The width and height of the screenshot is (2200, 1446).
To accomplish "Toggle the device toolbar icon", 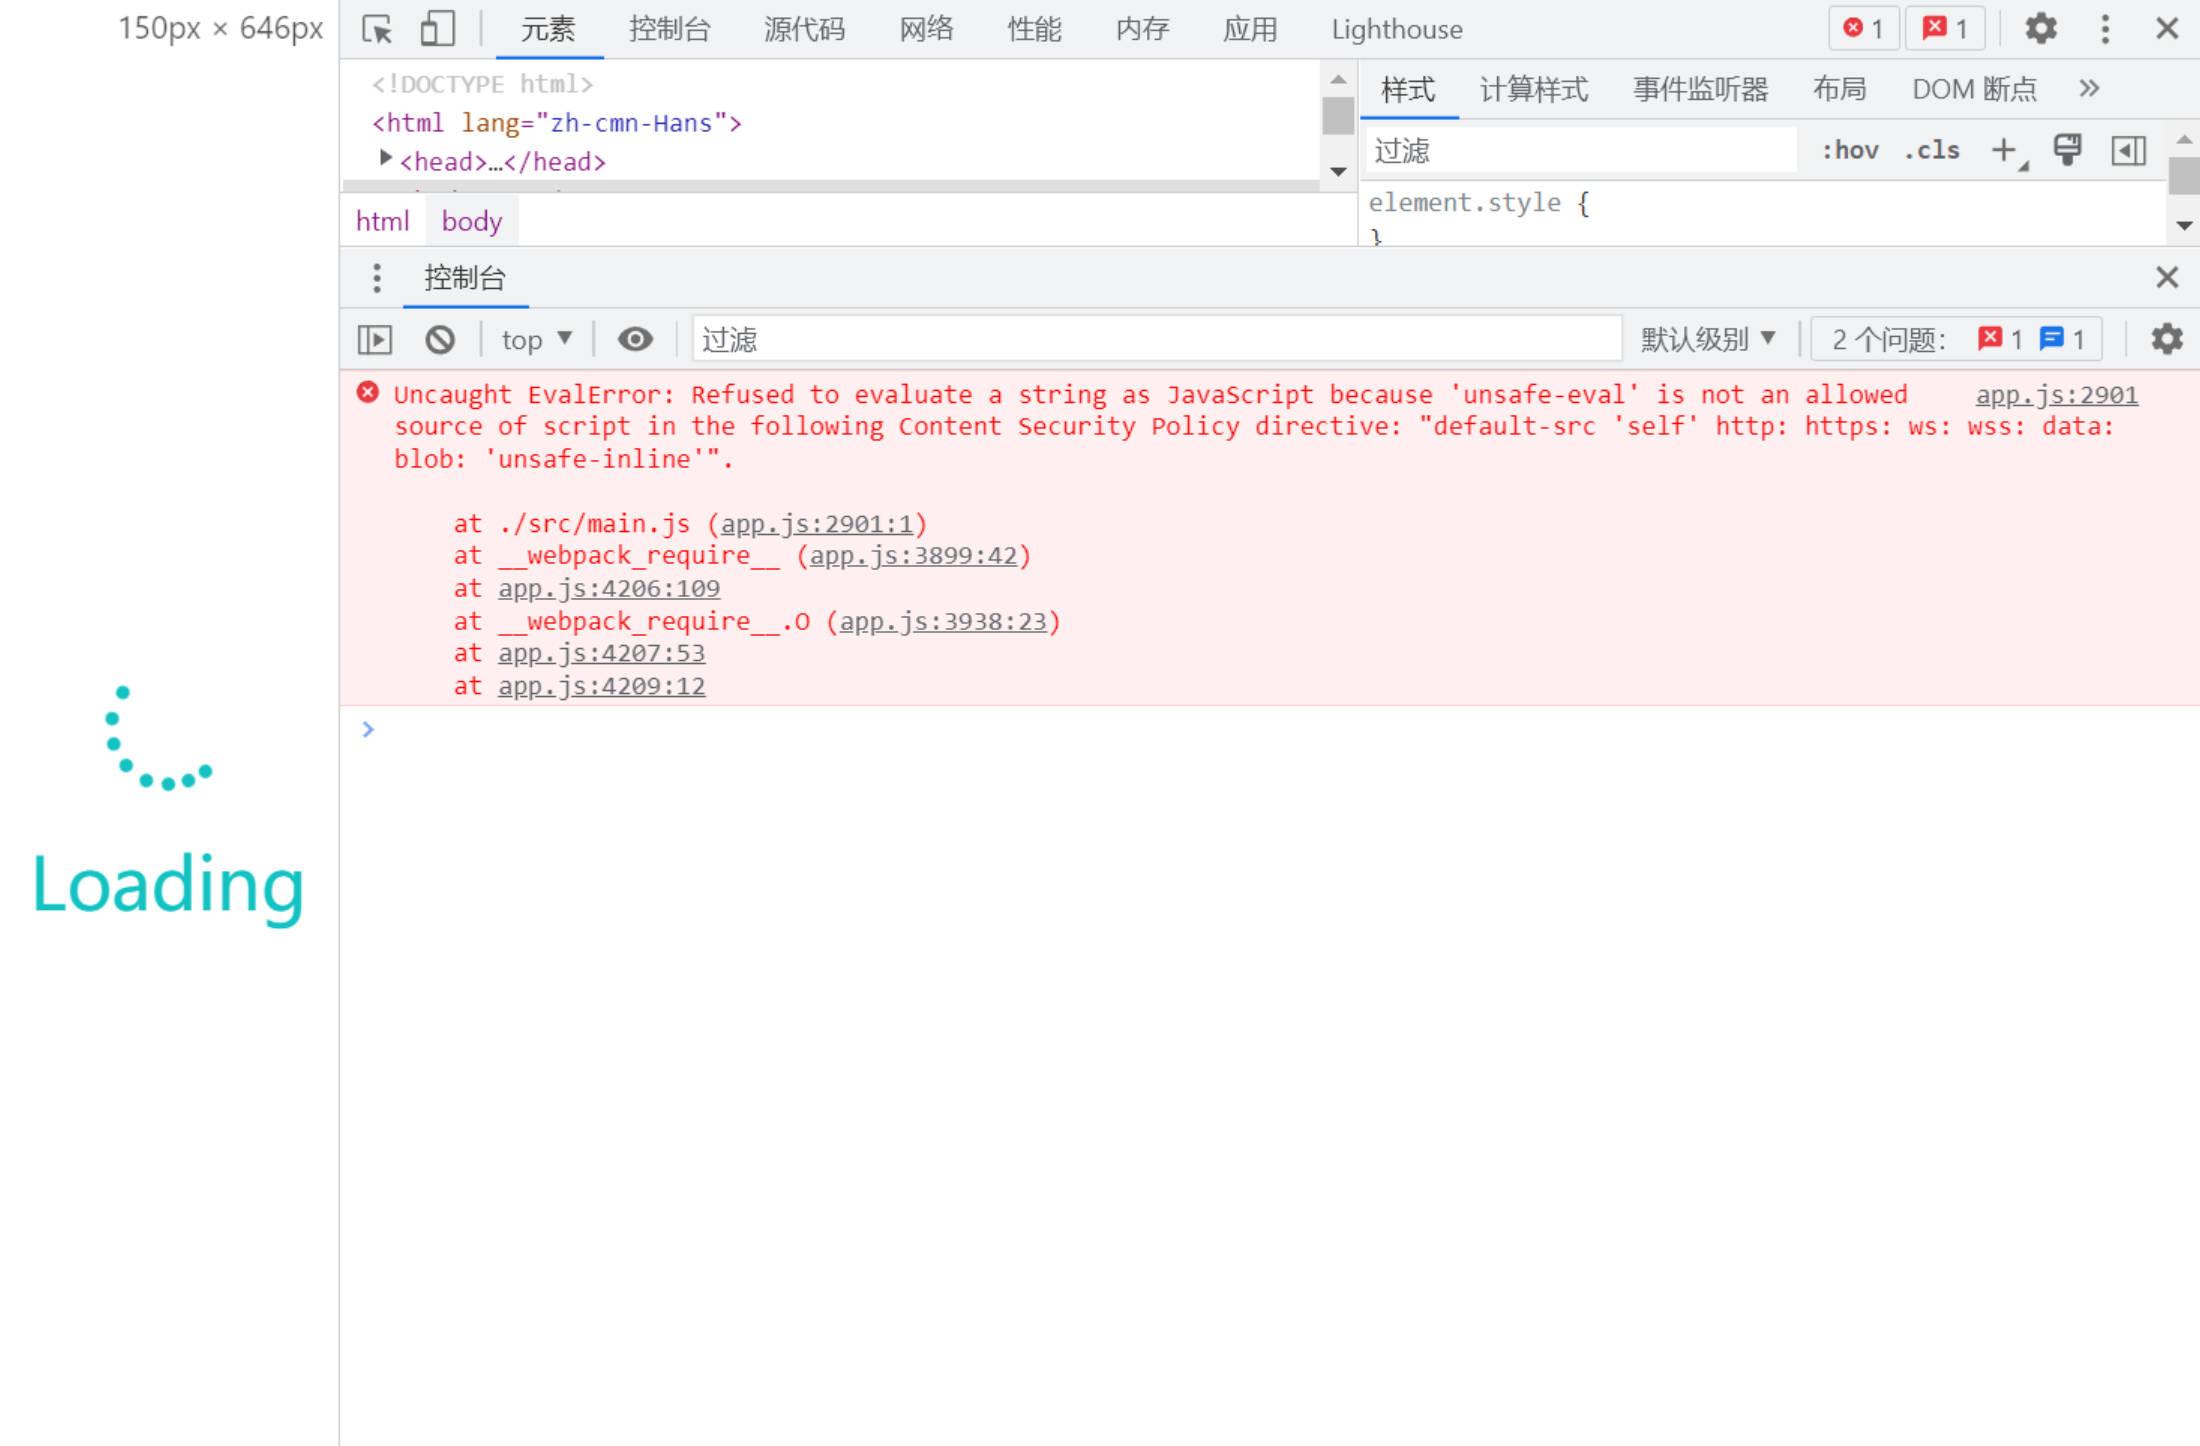I will pos(437,29).
